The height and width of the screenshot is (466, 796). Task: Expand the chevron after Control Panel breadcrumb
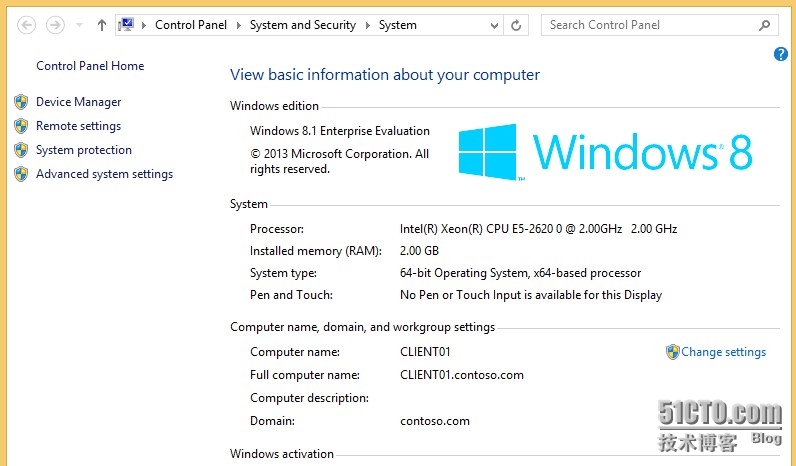239,25
